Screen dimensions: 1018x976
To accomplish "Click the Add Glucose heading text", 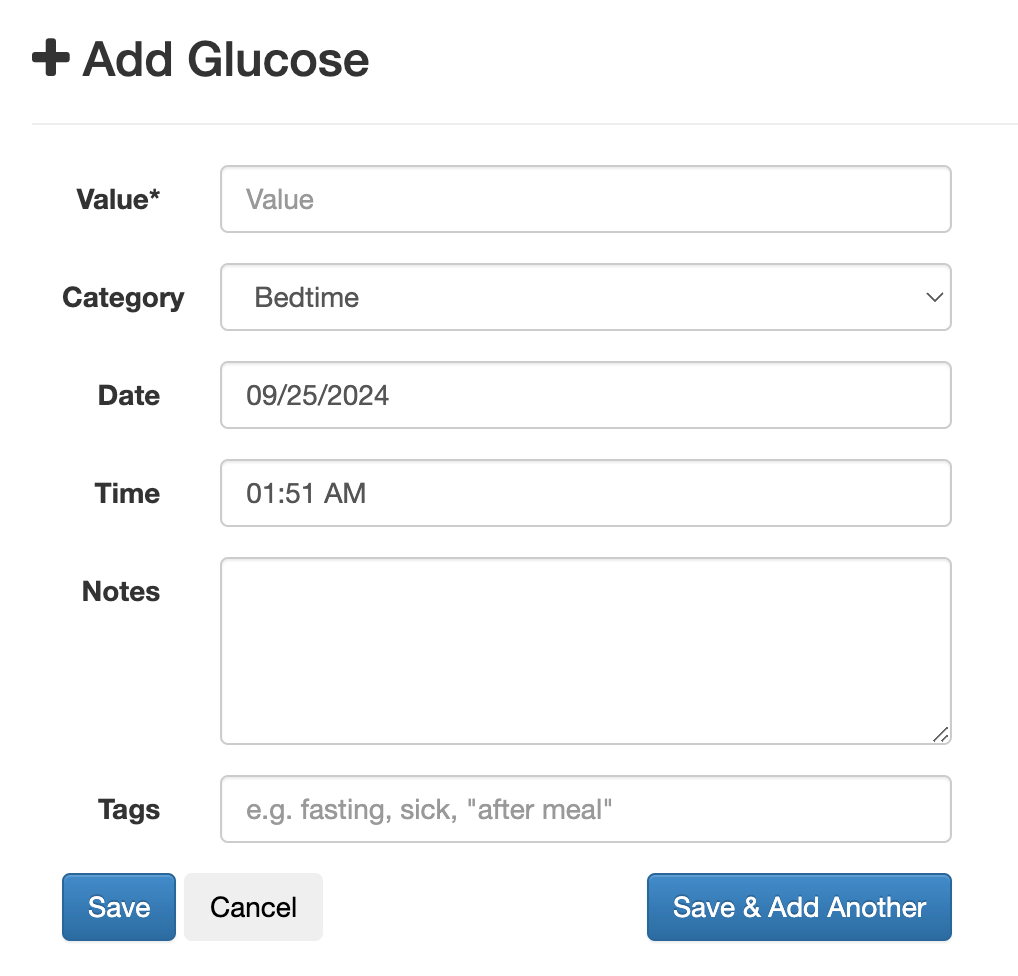I will pyautogui.click(x=226, y=59).
